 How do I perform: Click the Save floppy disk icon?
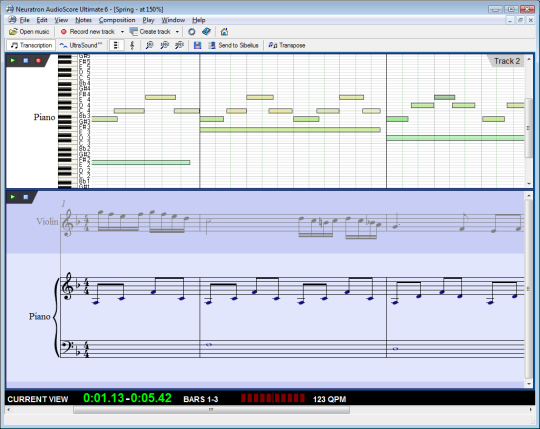[x=197, y=45]
